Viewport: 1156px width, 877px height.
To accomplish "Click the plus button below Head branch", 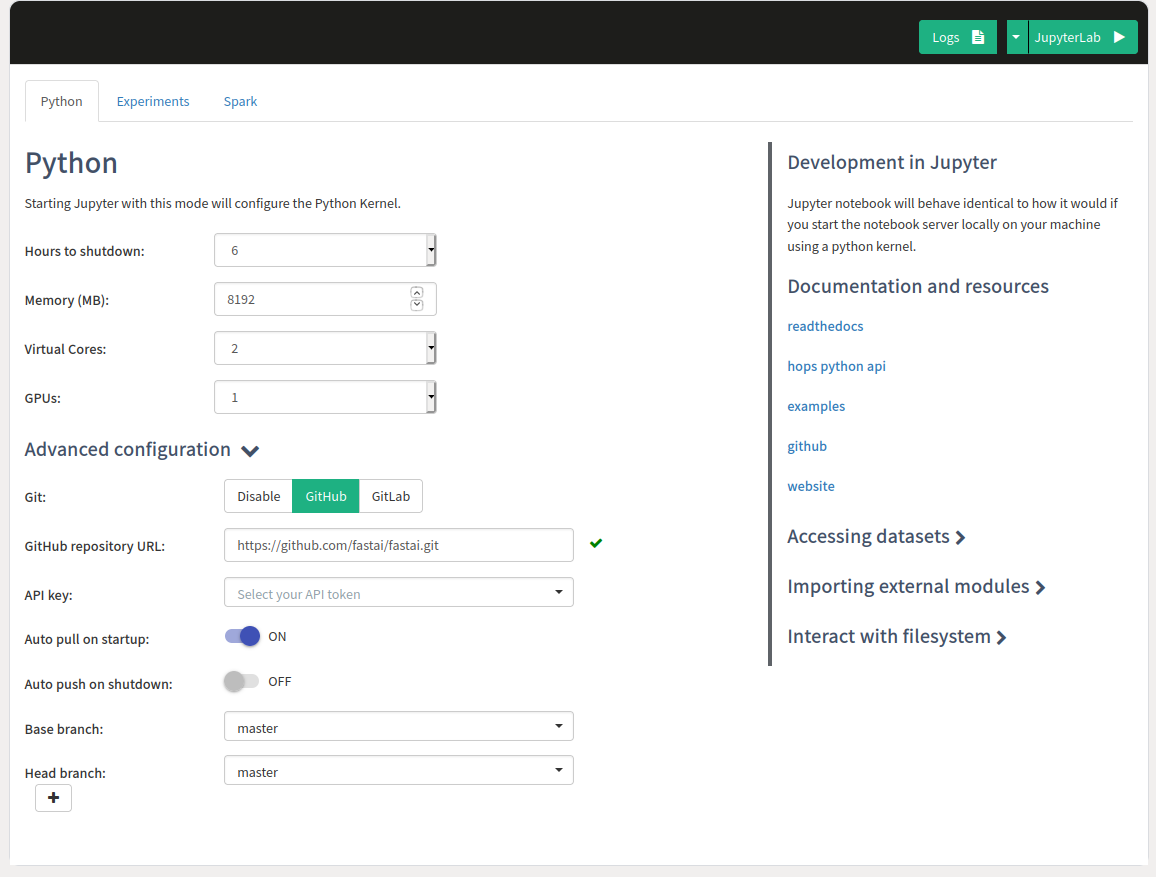I will tap(53, 798).
